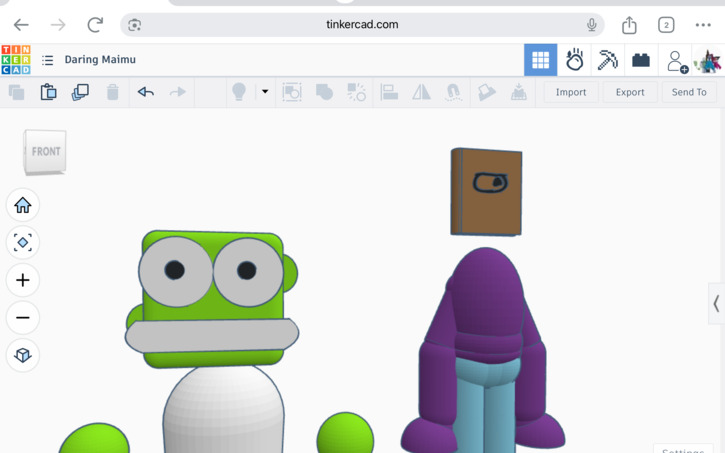Redo the last action
This screenshot has width=725, height=453.
point(178,92)
